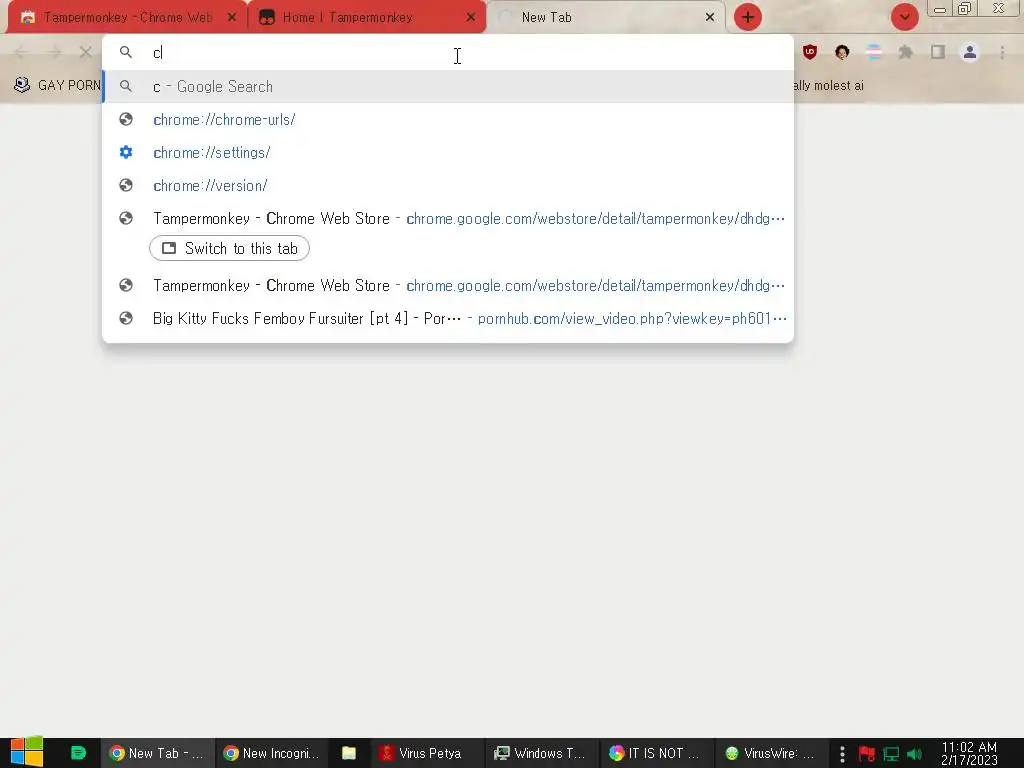Switch to 'IT IS NOT' taskbar window
Viewport: 1024px width, 768px height.
click(656, 753)
